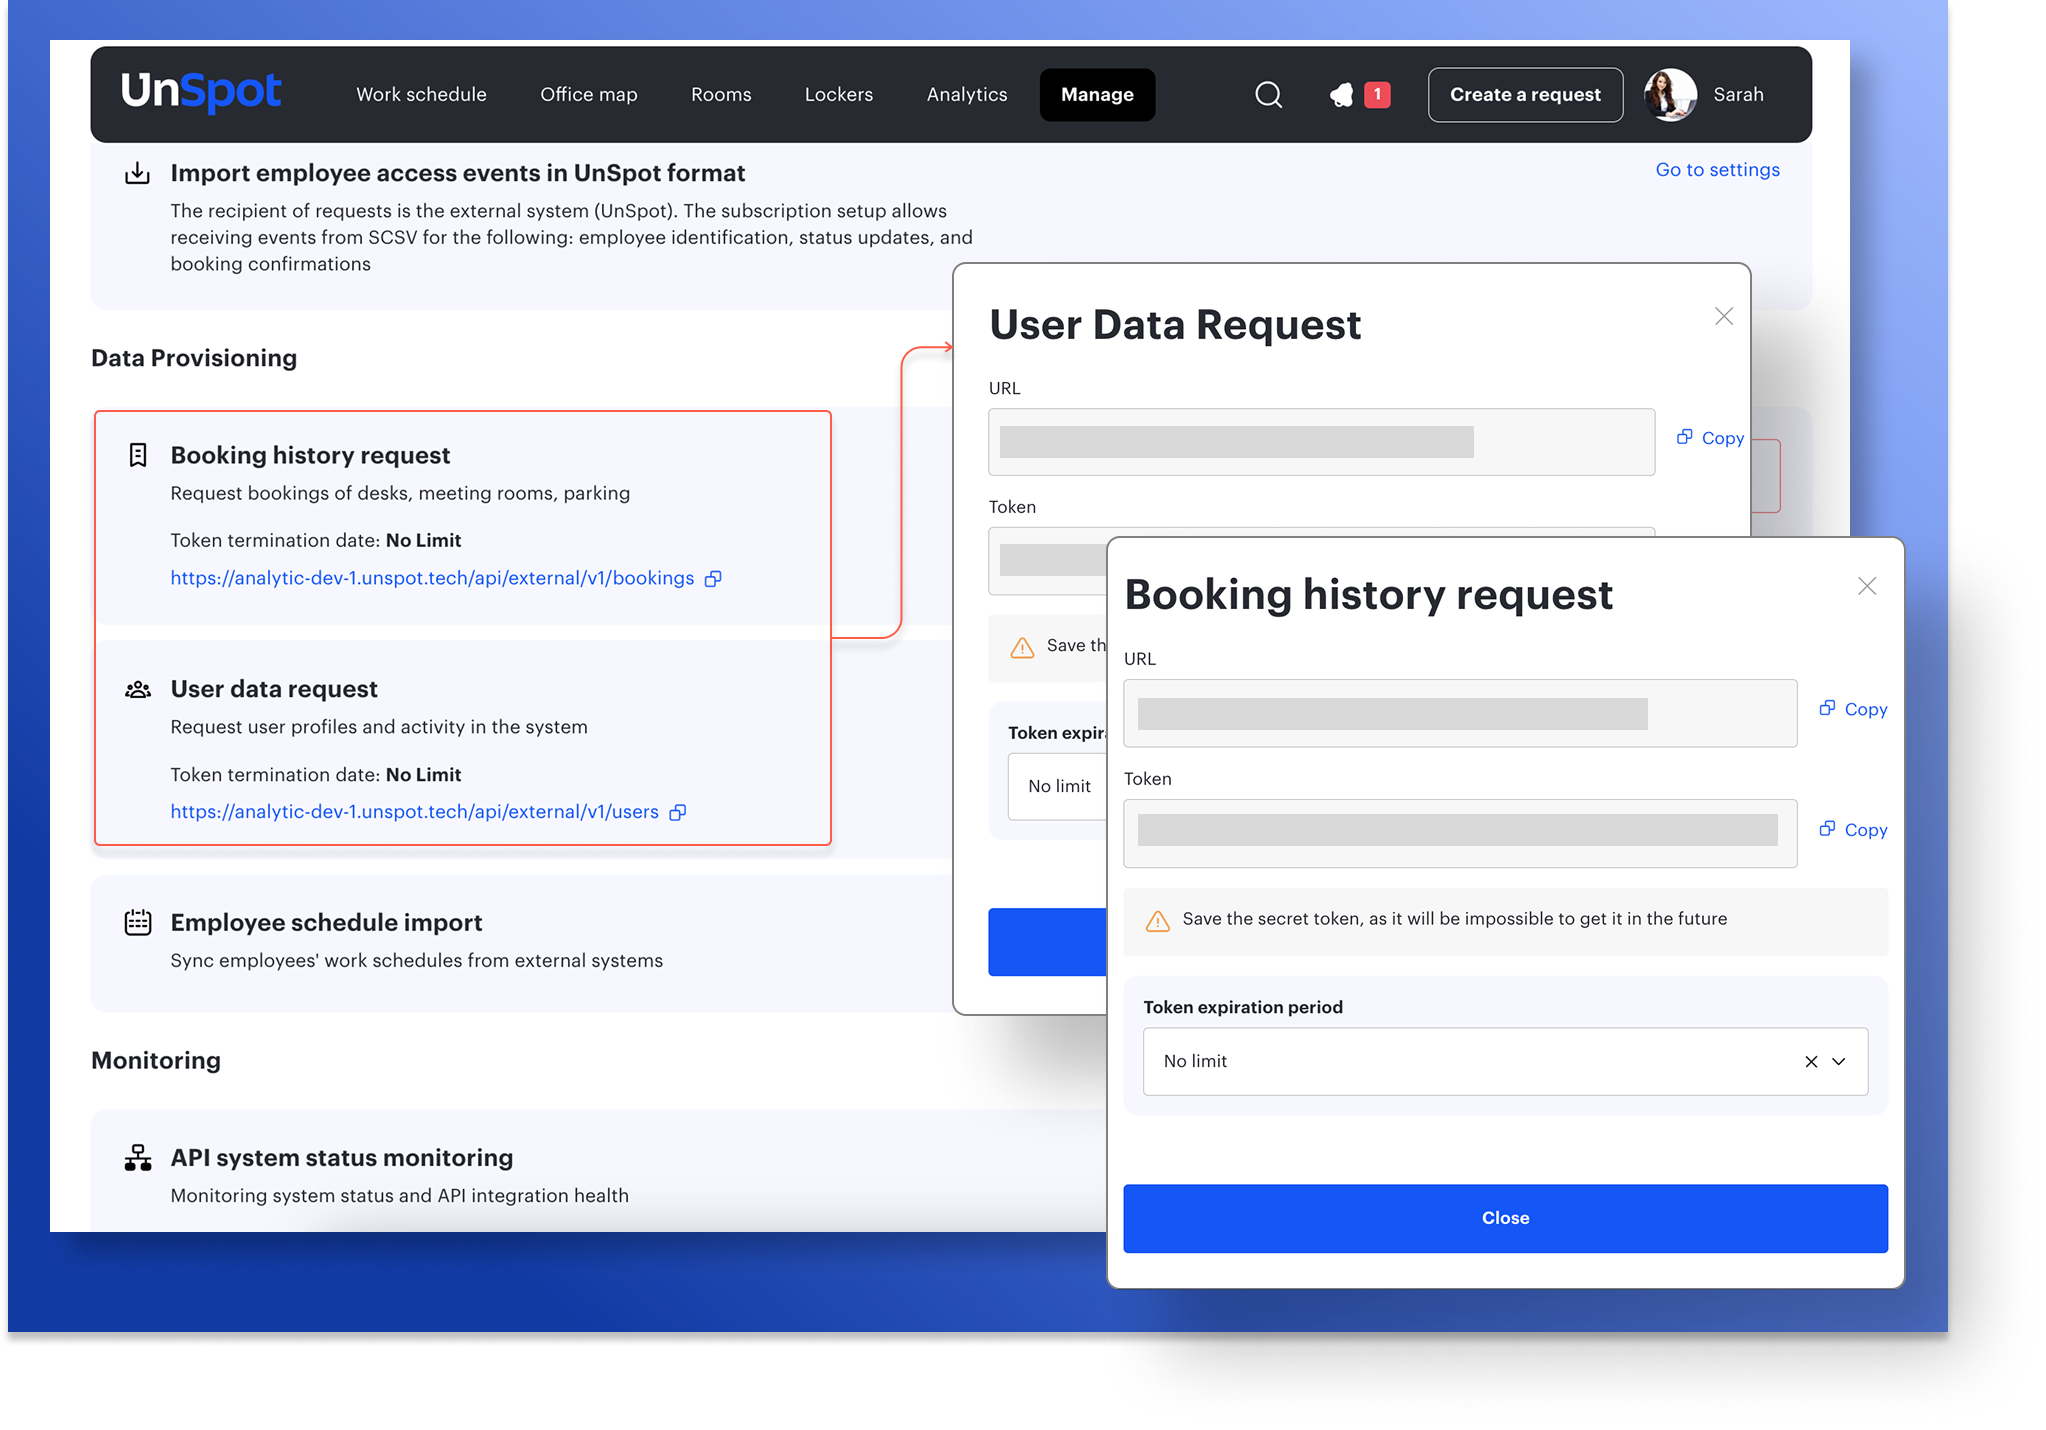Click the import download icon beside access events
This screenshot has height=1430, width=2046.
(138, 174)
